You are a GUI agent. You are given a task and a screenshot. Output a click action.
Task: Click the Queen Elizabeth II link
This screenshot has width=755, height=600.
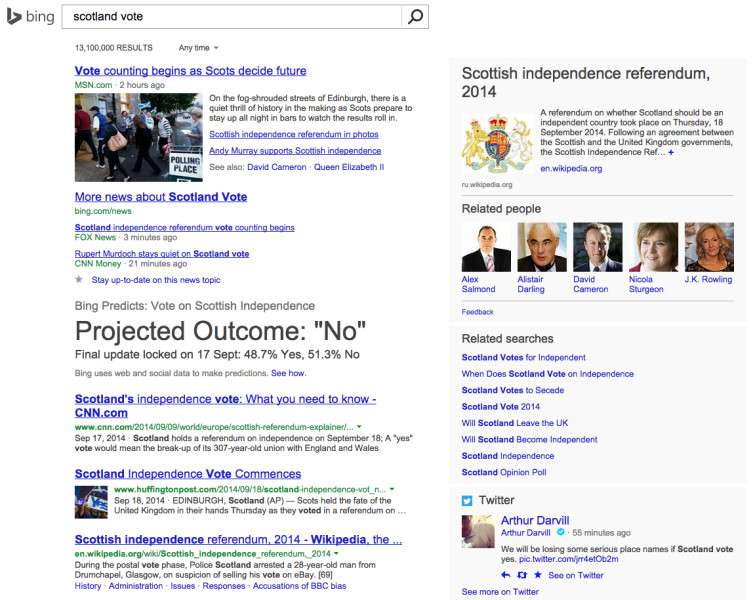[x=349, y=167]
